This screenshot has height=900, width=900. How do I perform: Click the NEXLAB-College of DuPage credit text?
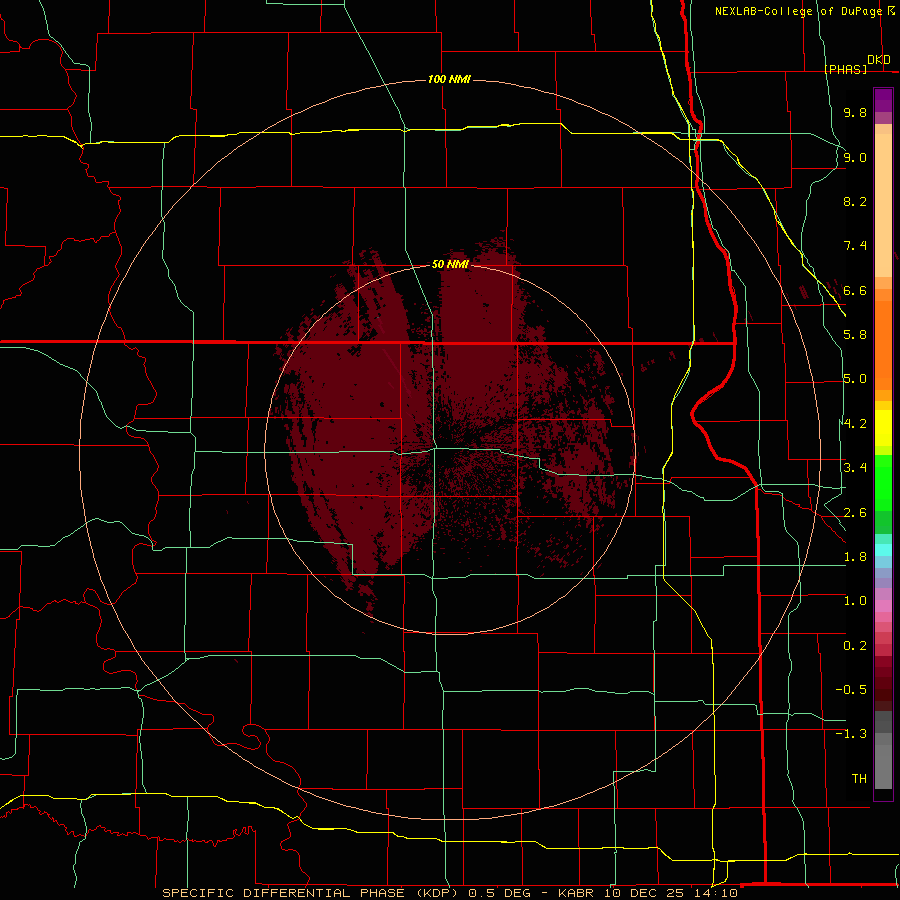click(x=799, y=11)
